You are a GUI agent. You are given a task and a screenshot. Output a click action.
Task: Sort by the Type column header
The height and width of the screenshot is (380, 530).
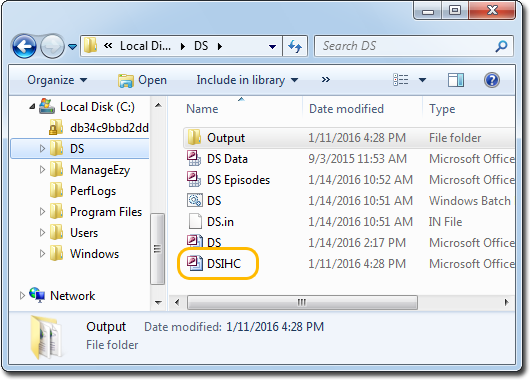[442, 109]
